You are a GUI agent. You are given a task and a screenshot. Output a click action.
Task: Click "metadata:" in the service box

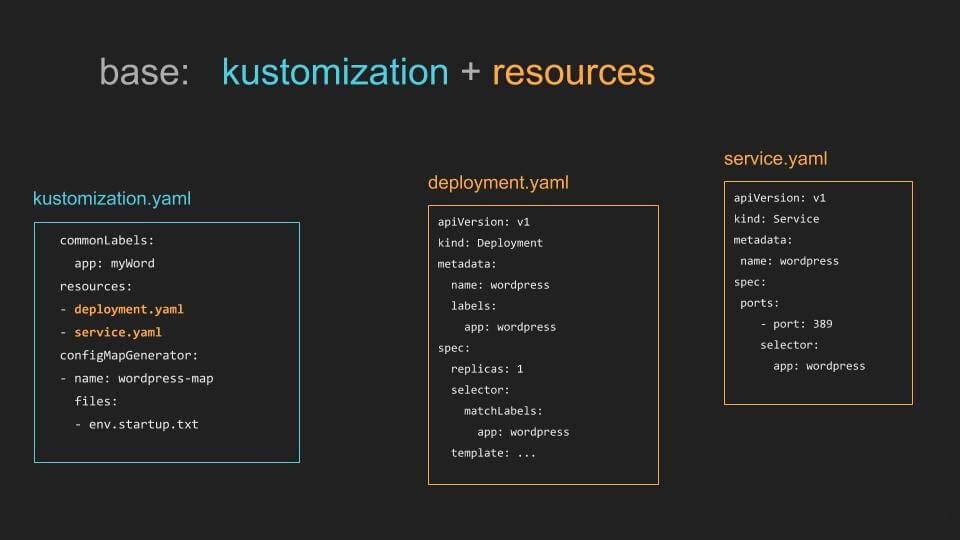click(763, 240)
